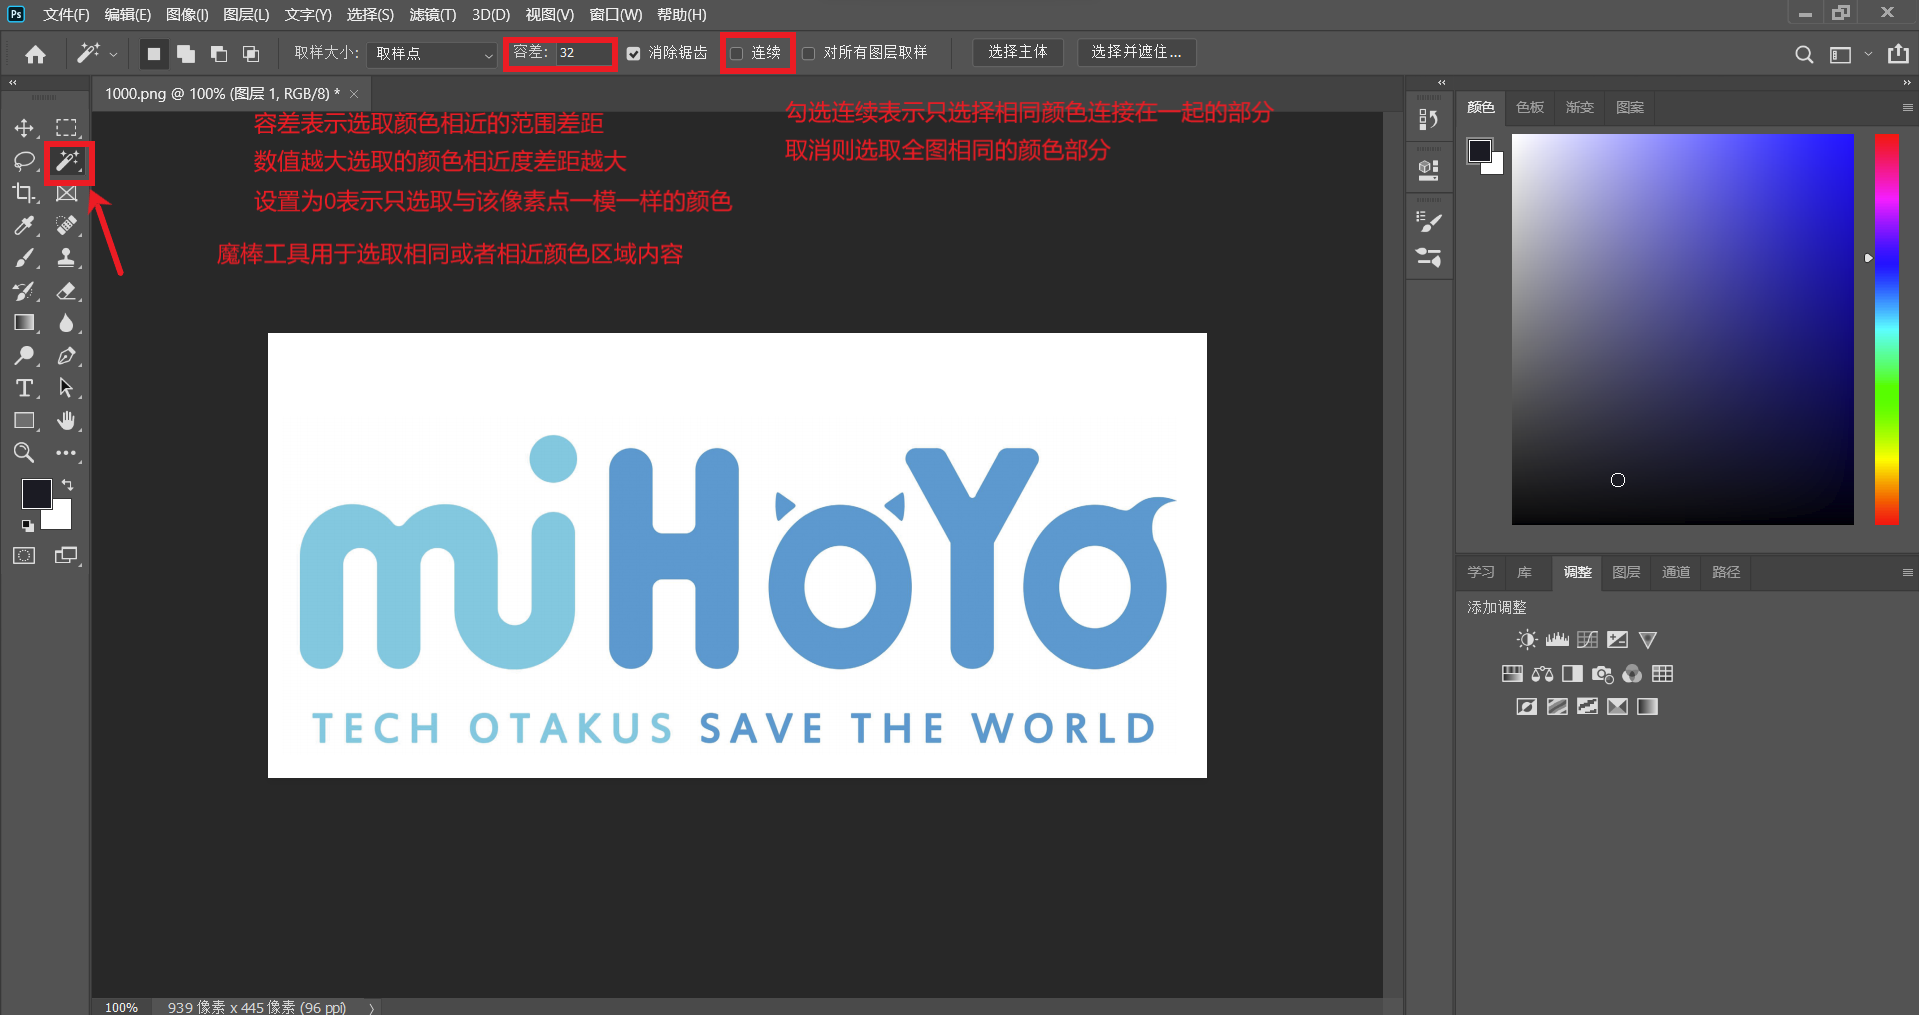Viewport: 1919px width, 1015px height.
Task: Click the zoom percentage field in status bar
Action: (x=122, y=1007)
